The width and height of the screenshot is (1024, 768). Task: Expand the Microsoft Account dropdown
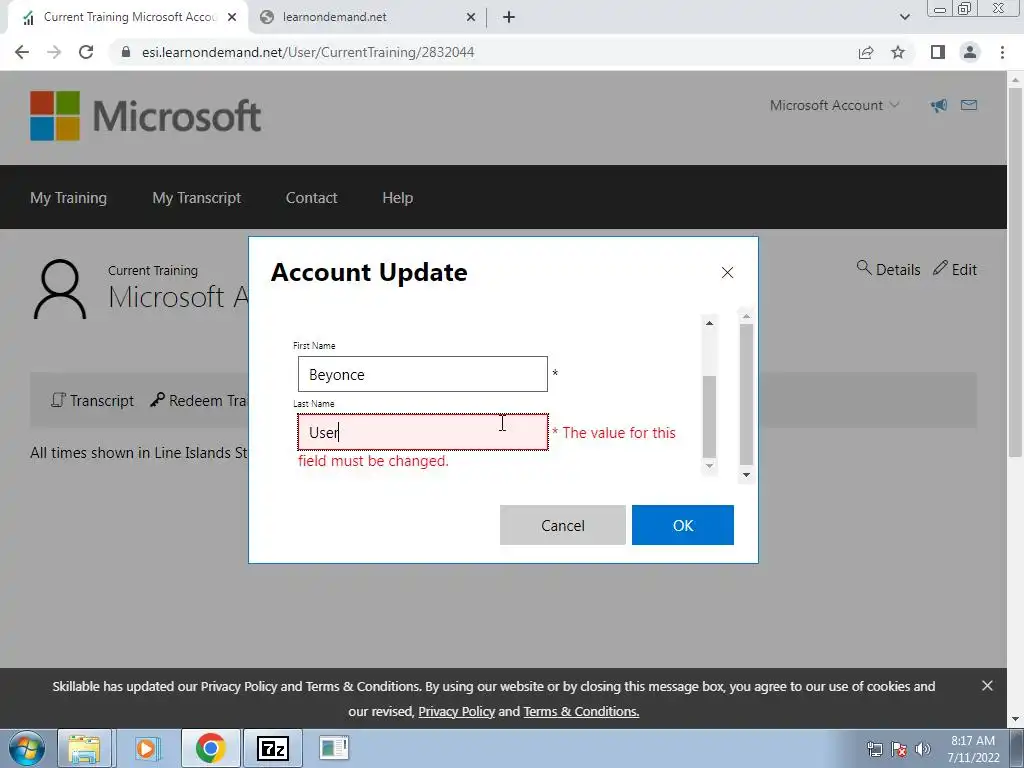[834, 105]
